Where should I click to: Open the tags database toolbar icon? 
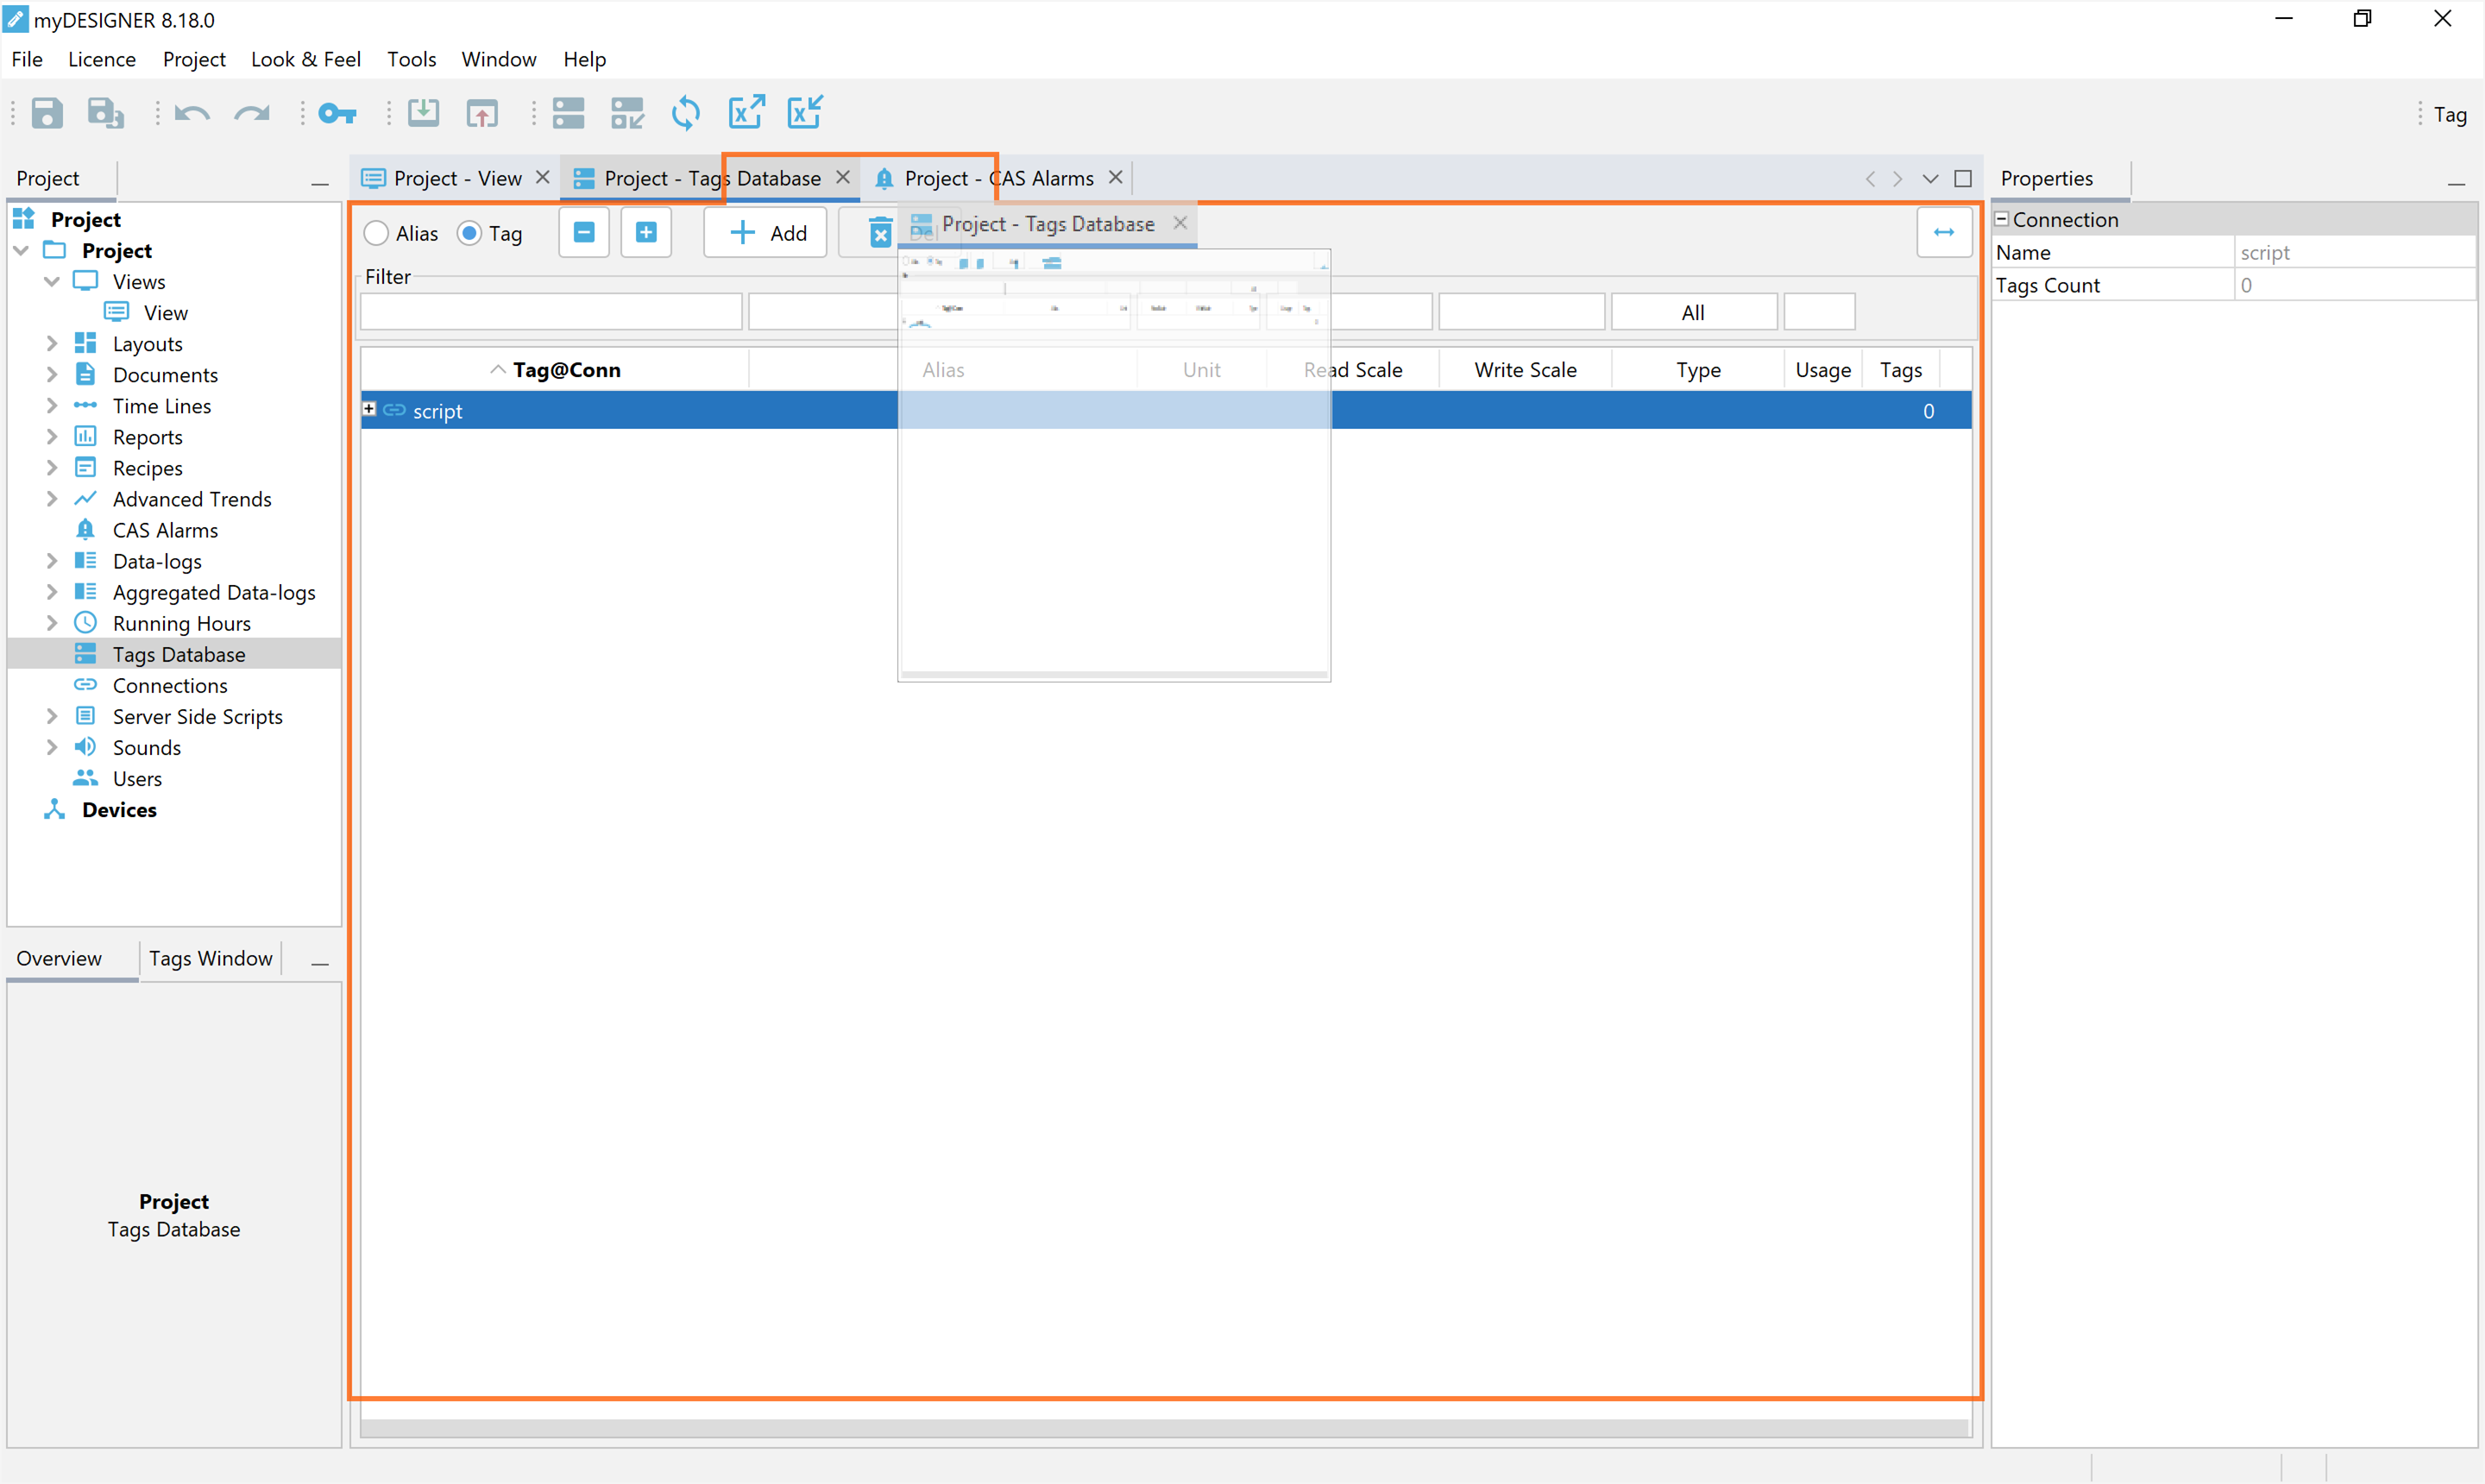[568, 113]
